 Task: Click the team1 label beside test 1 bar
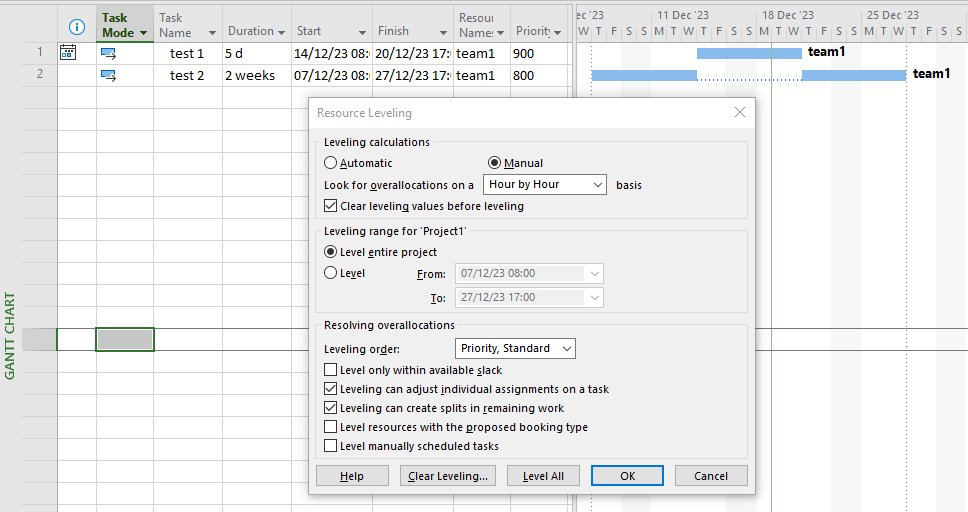point(826,52)
